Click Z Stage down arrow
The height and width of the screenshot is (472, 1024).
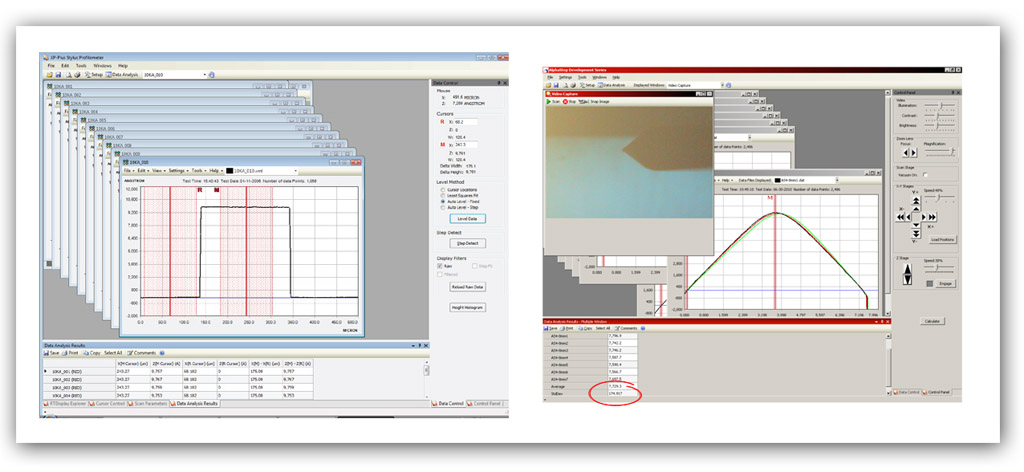(908, 279)
